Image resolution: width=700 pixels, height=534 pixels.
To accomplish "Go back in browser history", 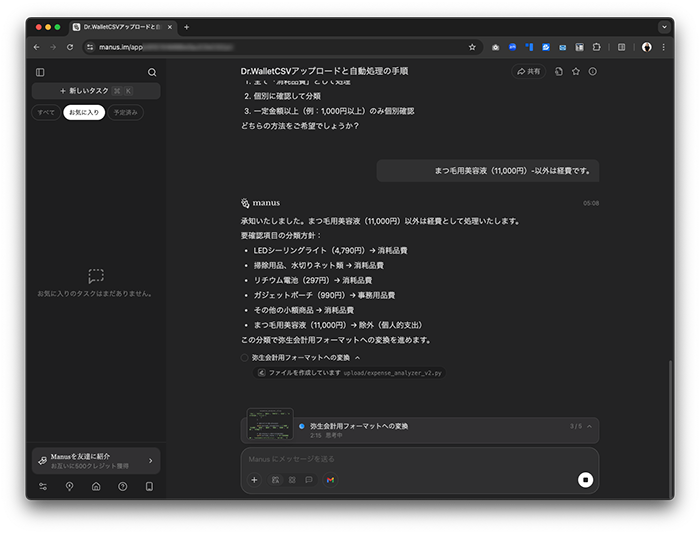I will 37,47.
